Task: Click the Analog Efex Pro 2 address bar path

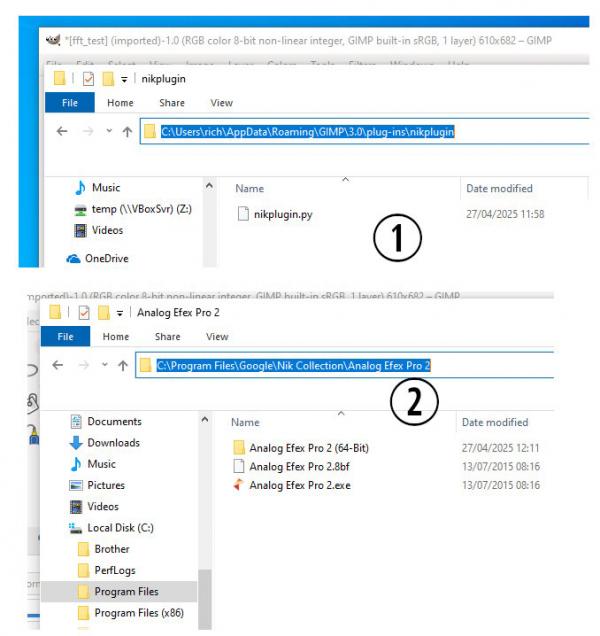Action: coord(293,365)
